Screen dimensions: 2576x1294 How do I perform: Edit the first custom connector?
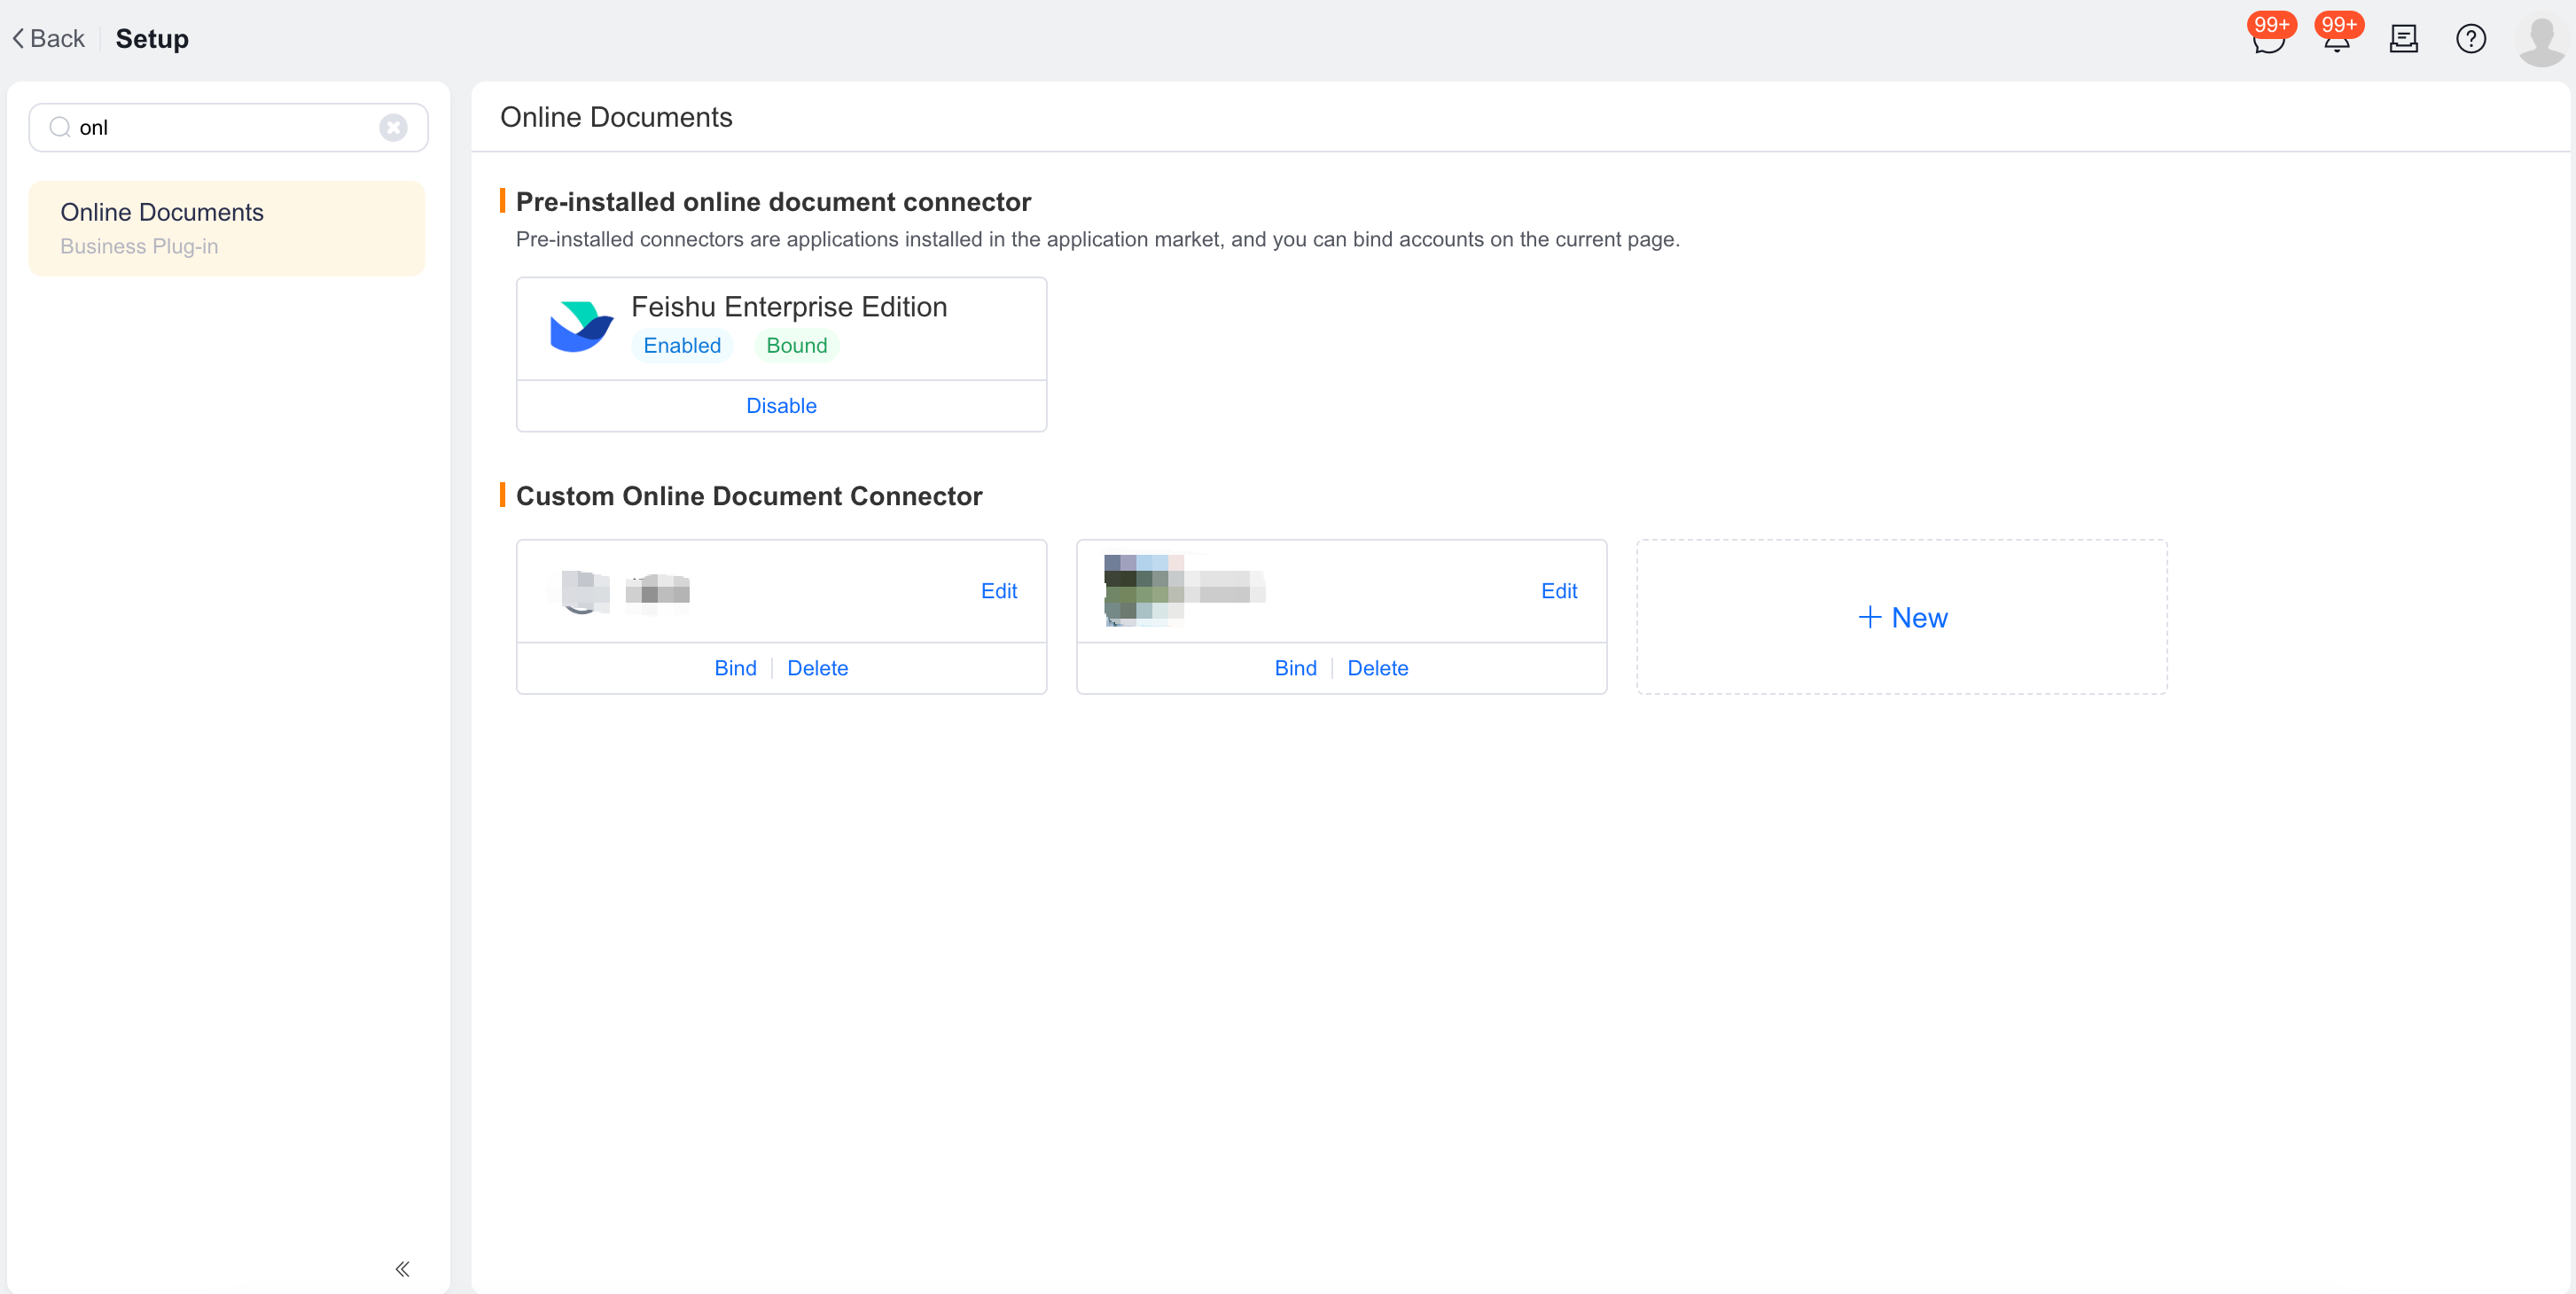coord(998,591)
